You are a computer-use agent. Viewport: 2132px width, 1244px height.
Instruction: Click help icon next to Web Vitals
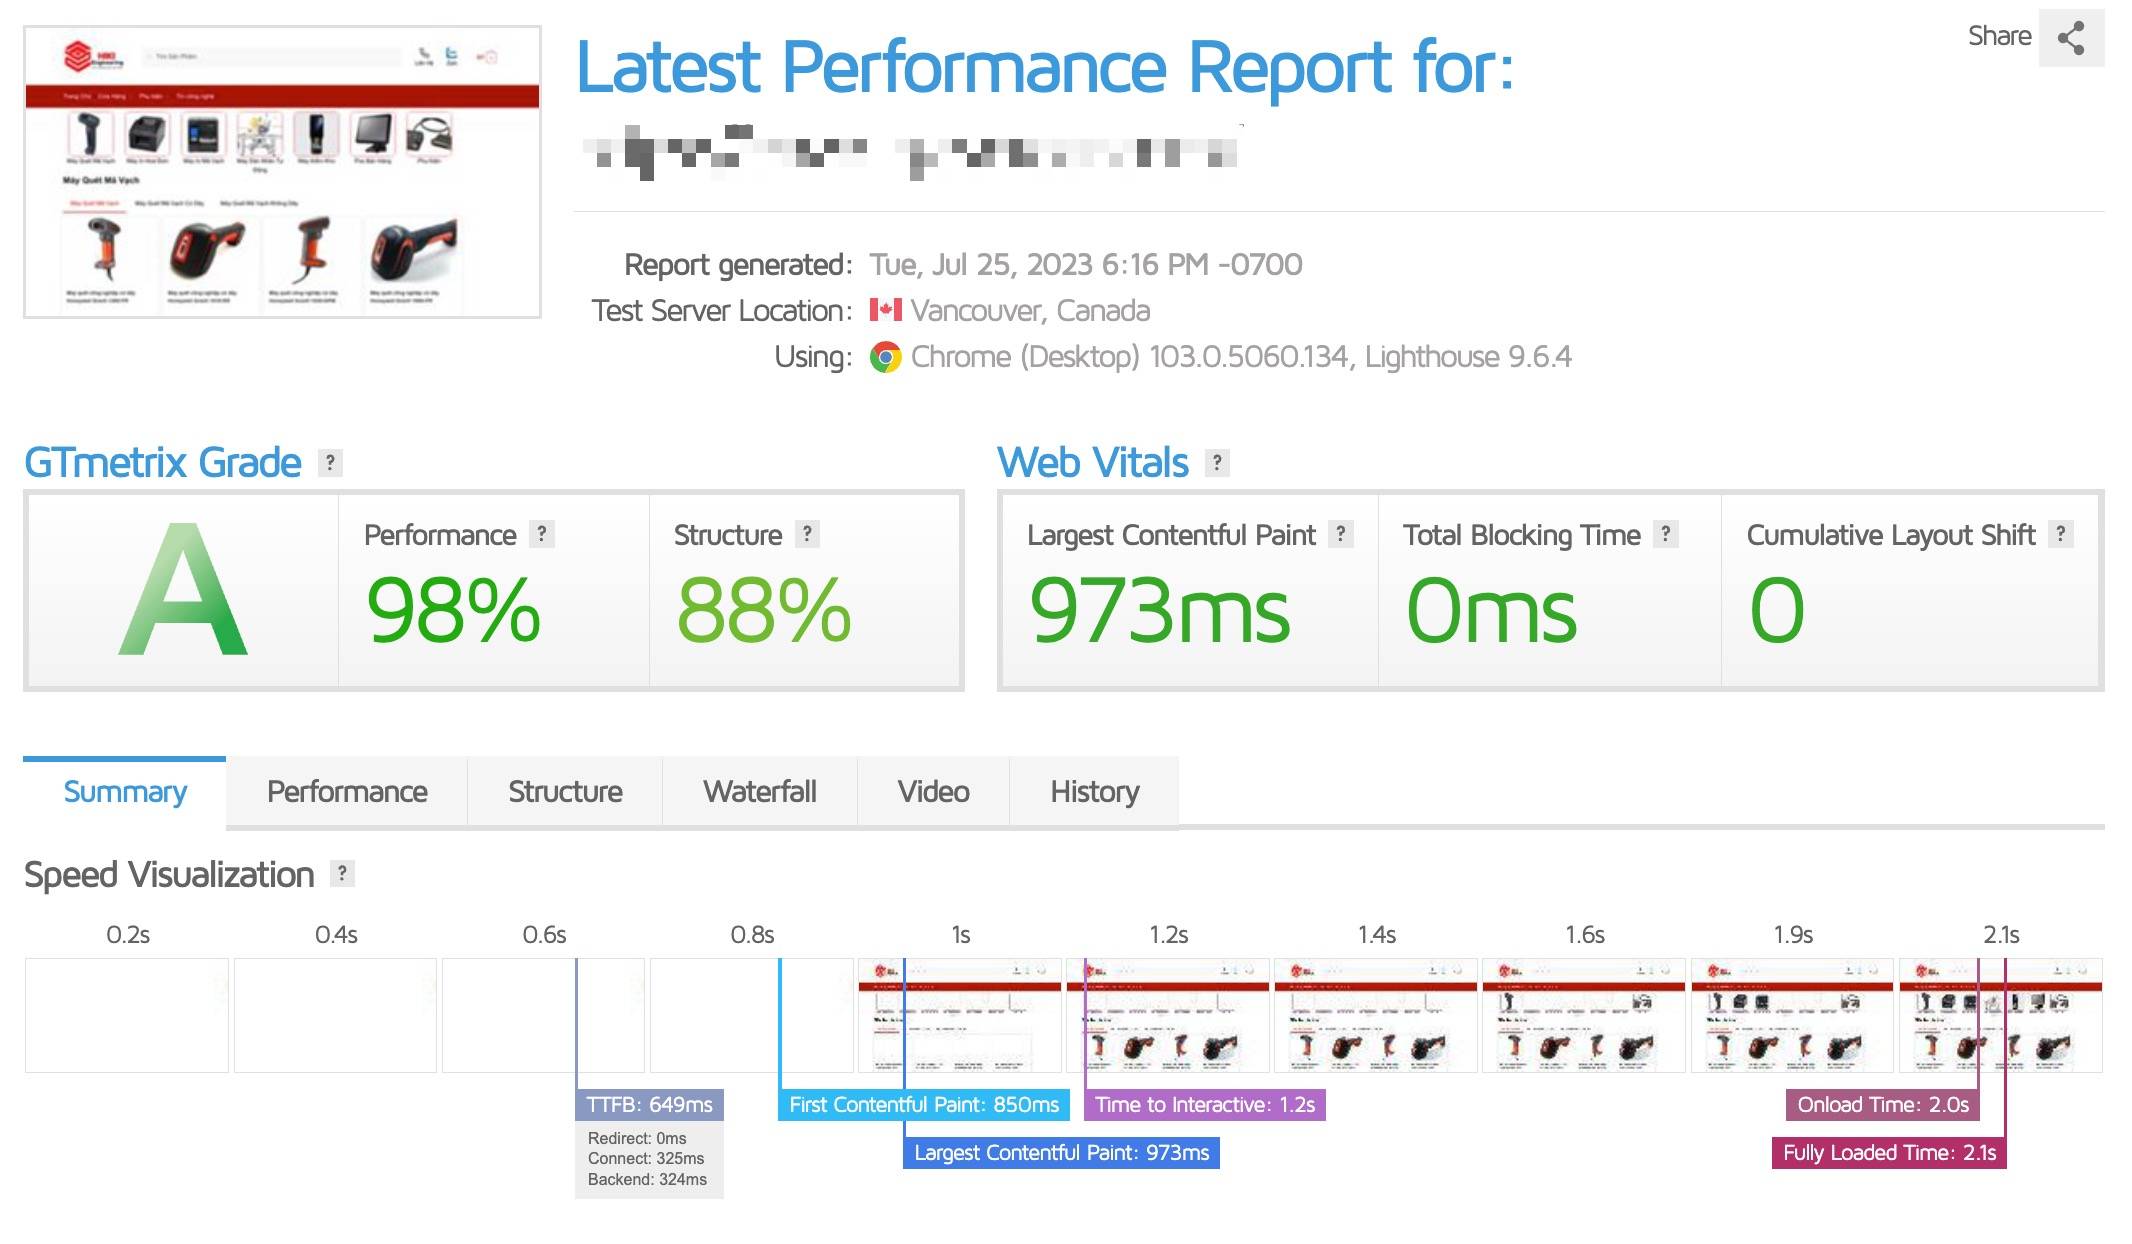1216,463
